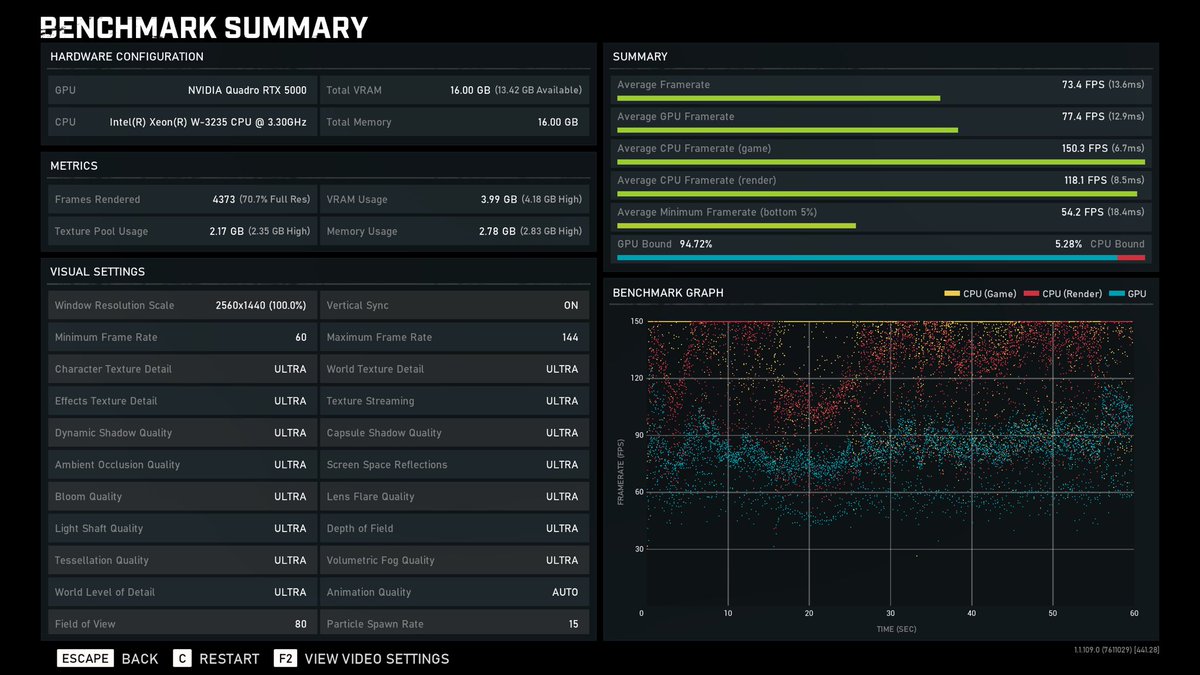Viewport: 1200px width, 675px height.
Task: Select VIEW VIDEO SETTINGS
Action: coord(380,658)
